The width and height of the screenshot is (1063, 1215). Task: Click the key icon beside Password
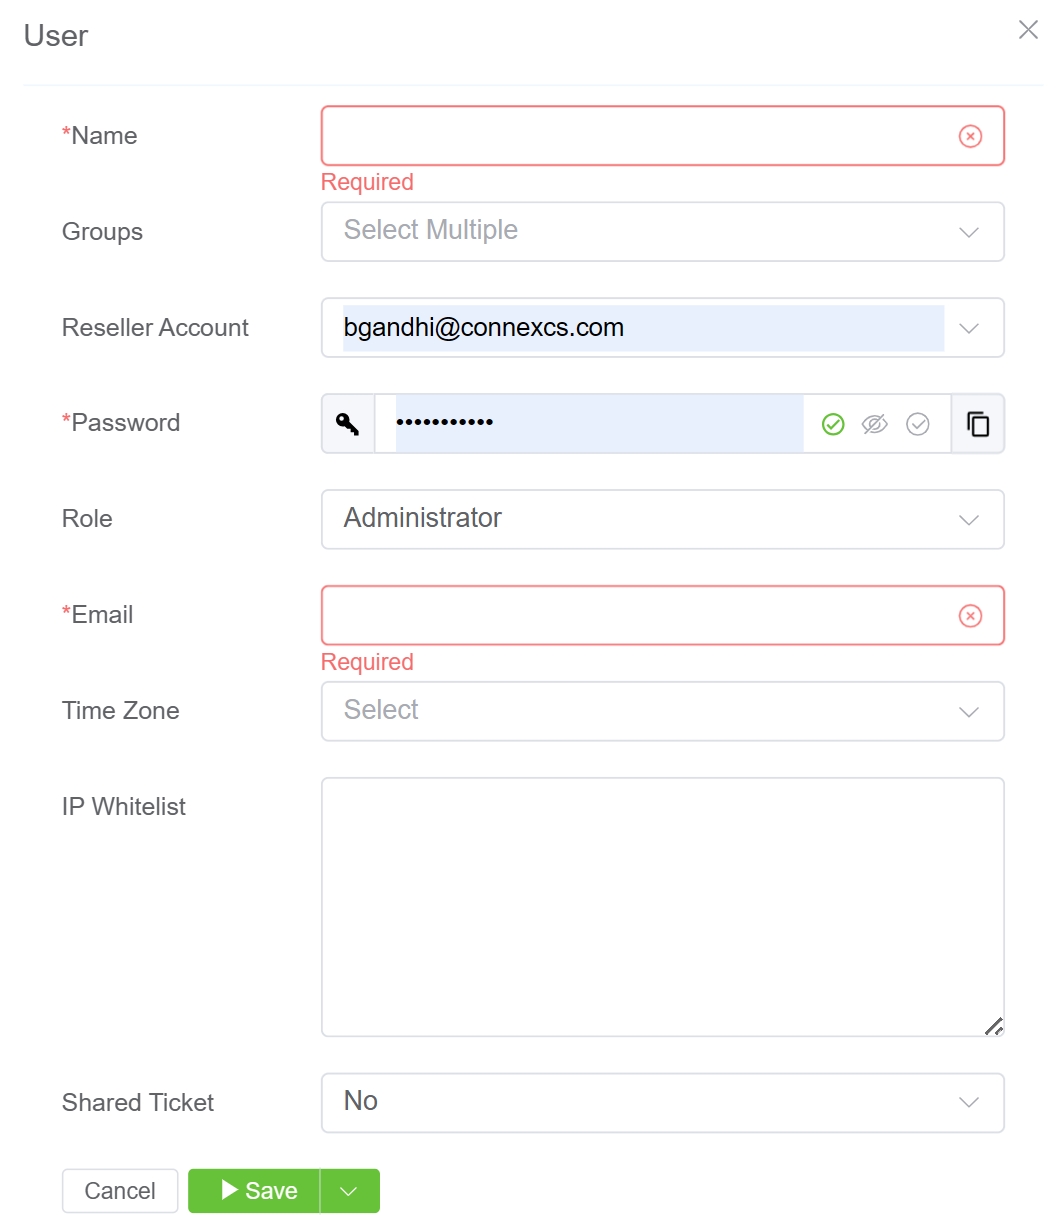pyautogui.click(x=347, y=424)
